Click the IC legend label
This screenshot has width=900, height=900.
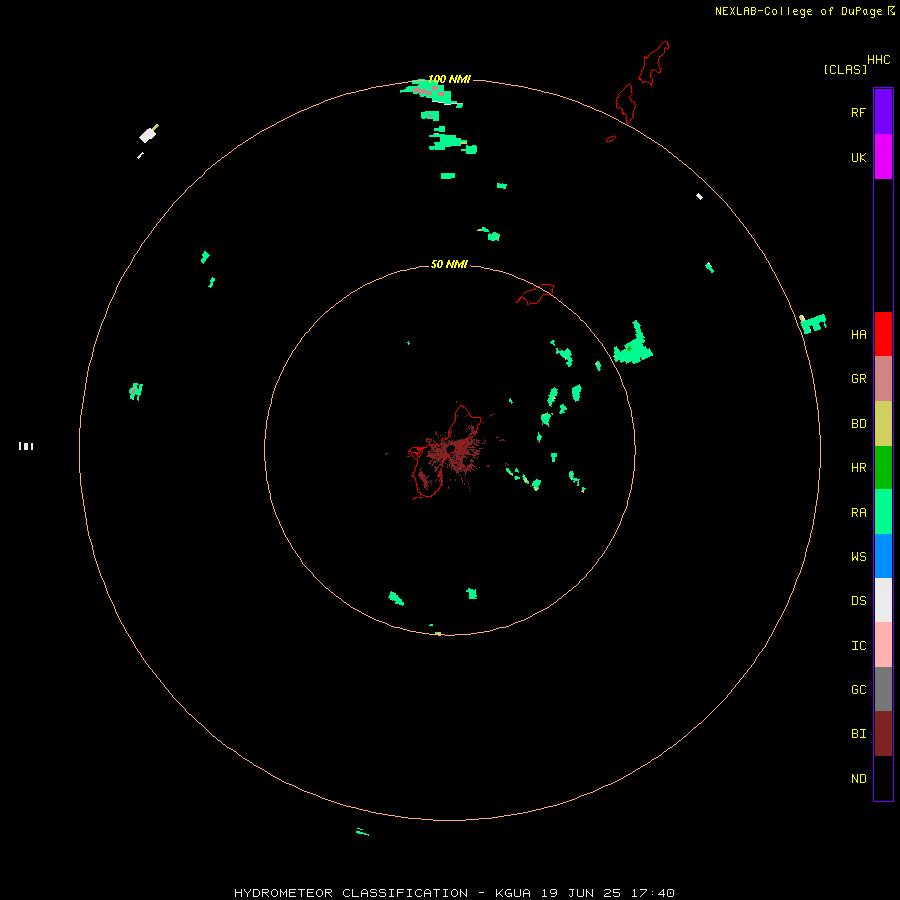click(x=858, y=646)
